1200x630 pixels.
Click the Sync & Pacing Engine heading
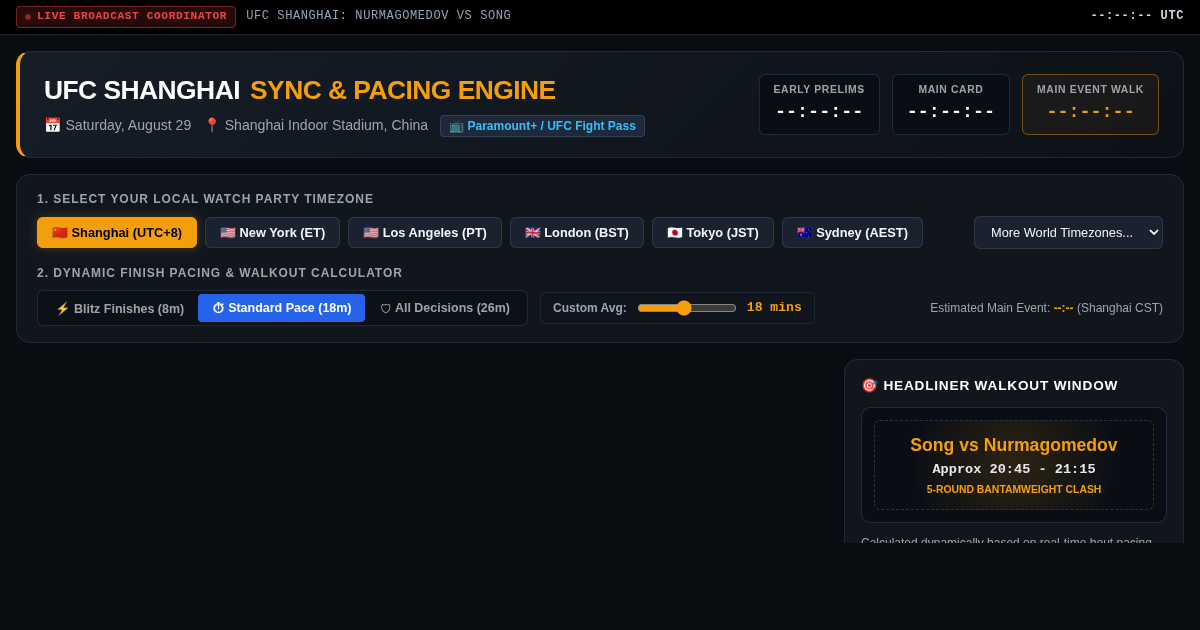tap(403, 90)
